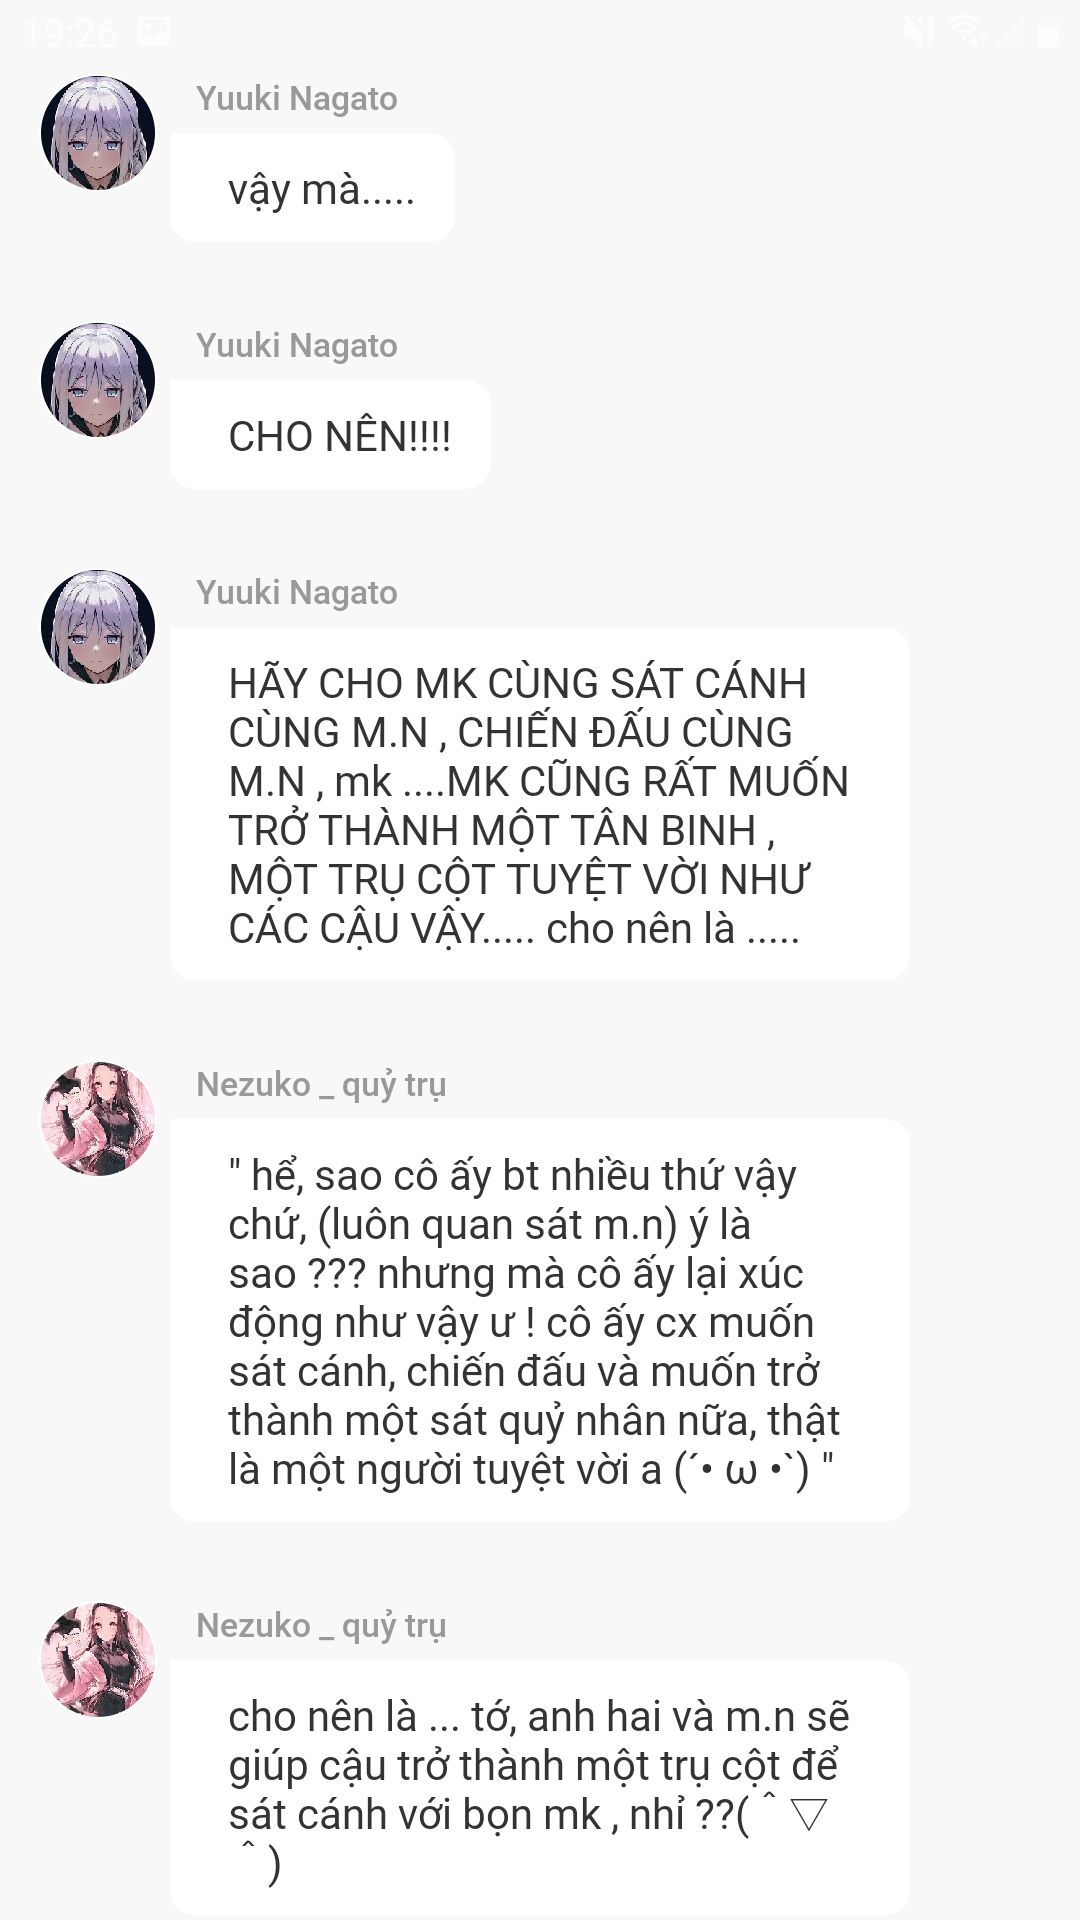Tap first Nezuko _ quỷ trụ avatar

coord(98,1119)
